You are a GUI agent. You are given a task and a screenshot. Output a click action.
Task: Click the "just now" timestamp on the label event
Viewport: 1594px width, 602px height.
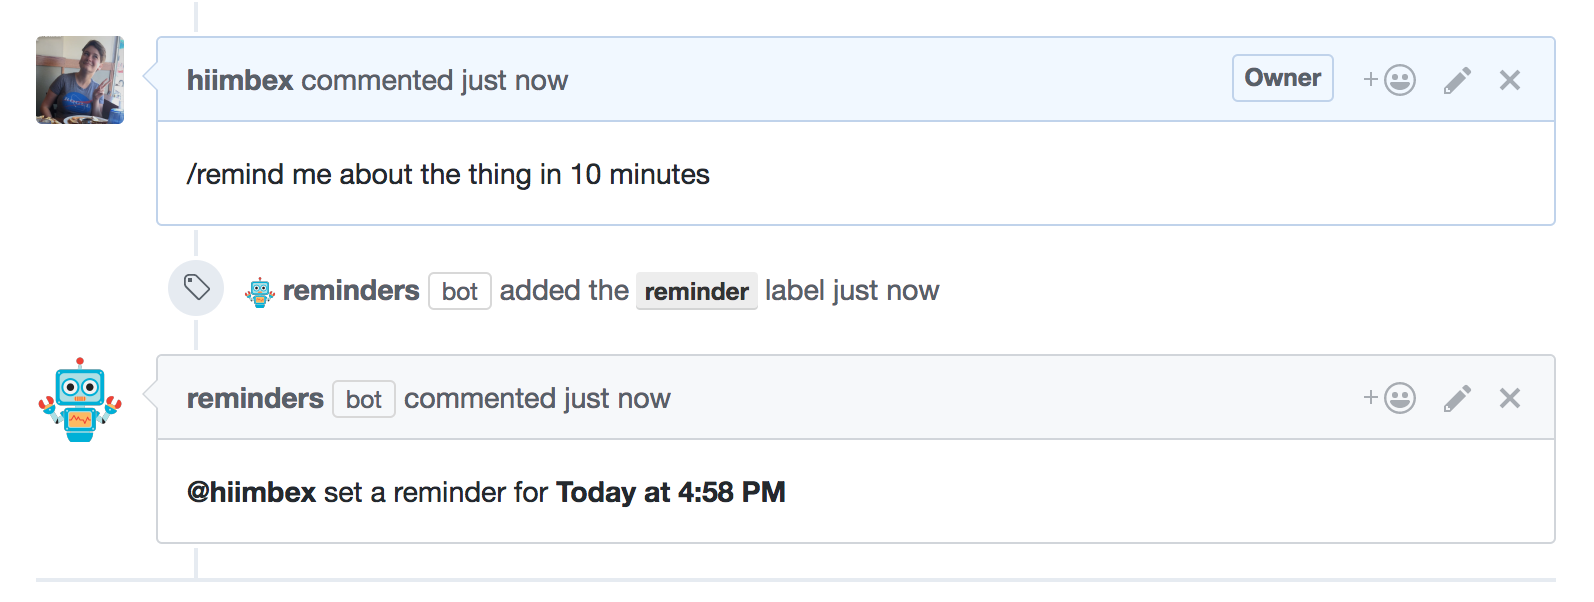[886, 291]
